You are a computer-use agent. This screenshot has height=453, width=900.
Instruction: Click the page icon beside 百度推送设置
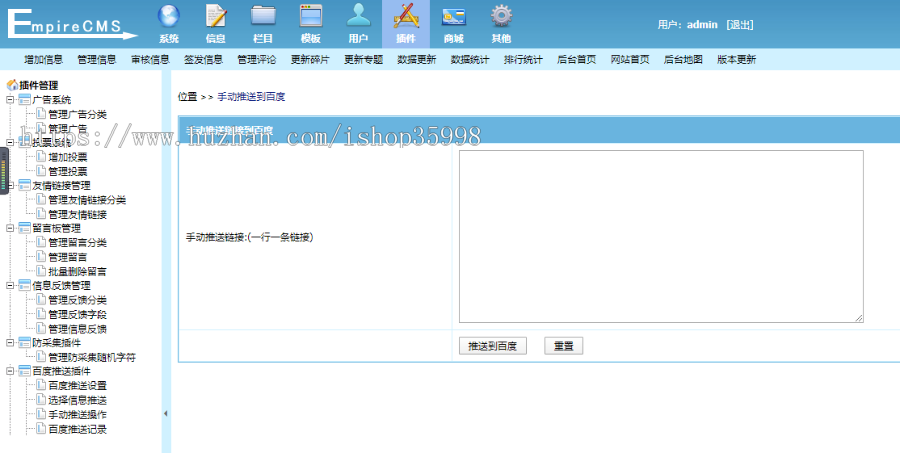41,385
